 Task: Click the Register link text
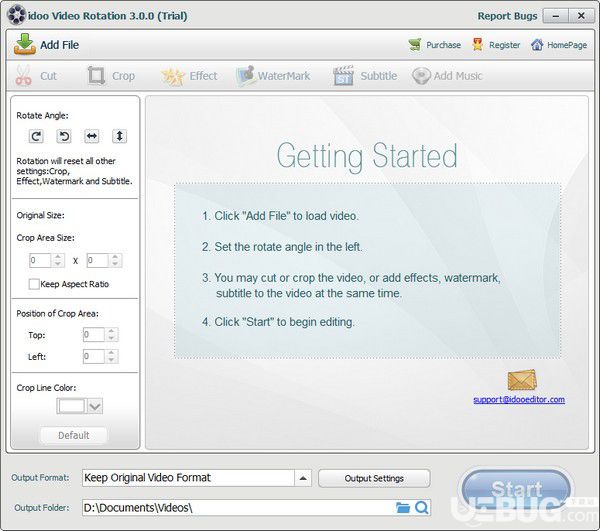[x=504, y=45]
